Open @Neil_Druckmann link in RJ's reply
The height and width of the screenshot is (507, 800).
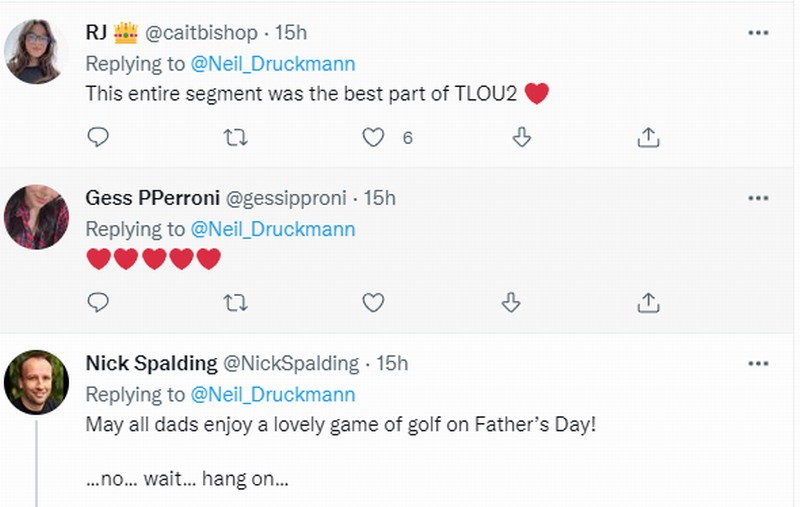(273, 64)
